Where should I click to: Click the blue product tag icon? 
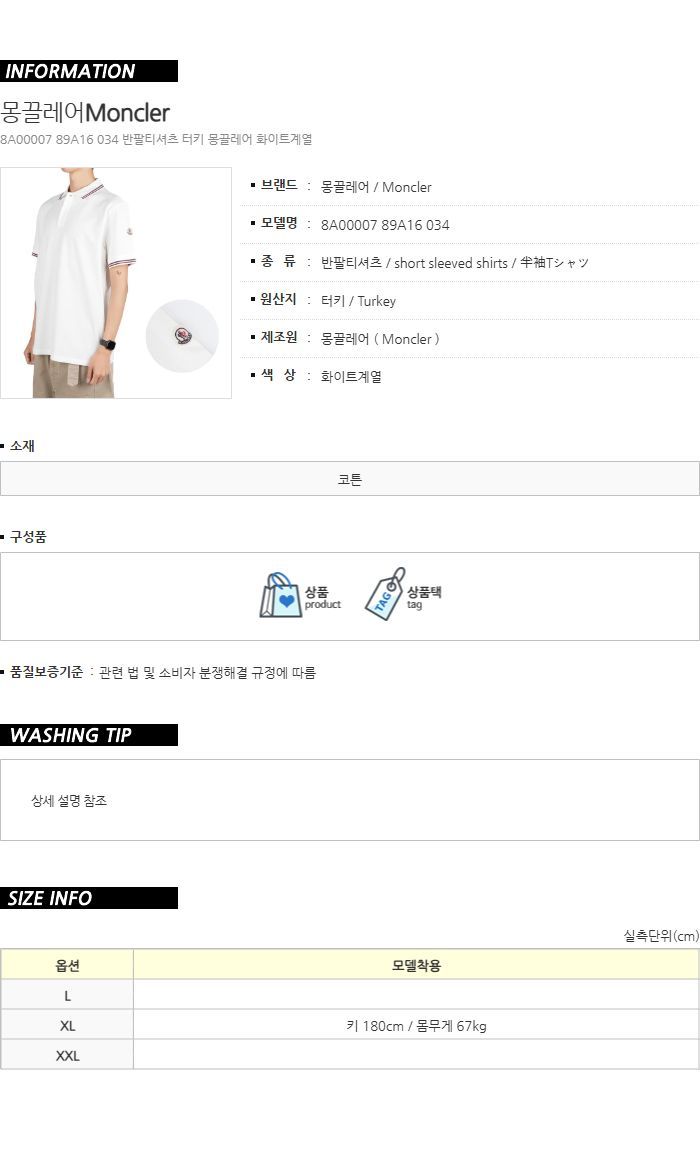point(385,594)
